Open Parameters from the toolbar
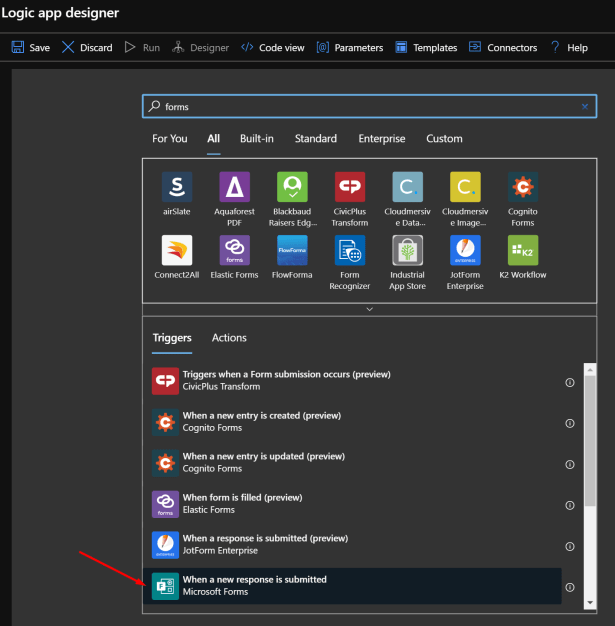The width and height of the screenshot is (615, 626). [x=350, y=48]
